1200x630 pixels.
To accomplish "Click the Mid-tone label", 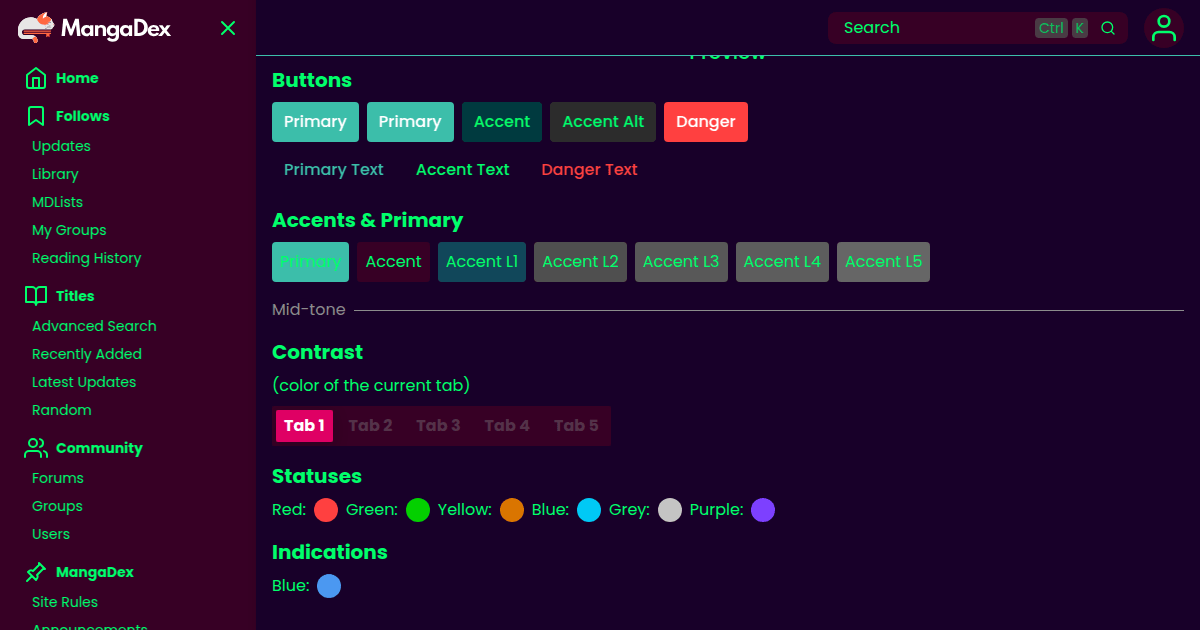I will click(309, 310).
